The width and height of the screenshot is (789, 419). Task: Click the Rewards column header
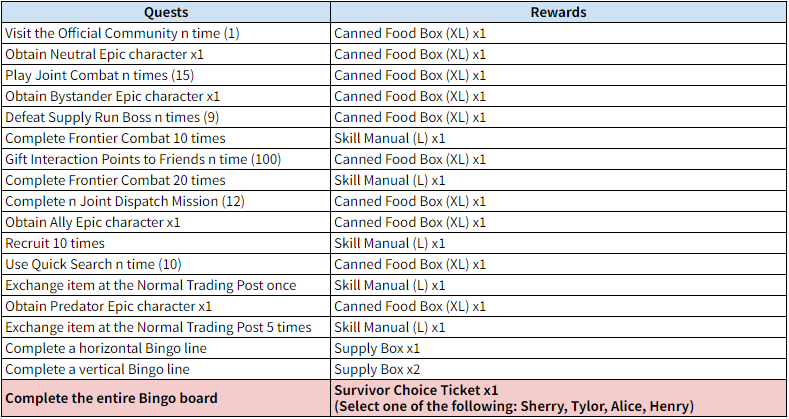pos(558,13)
